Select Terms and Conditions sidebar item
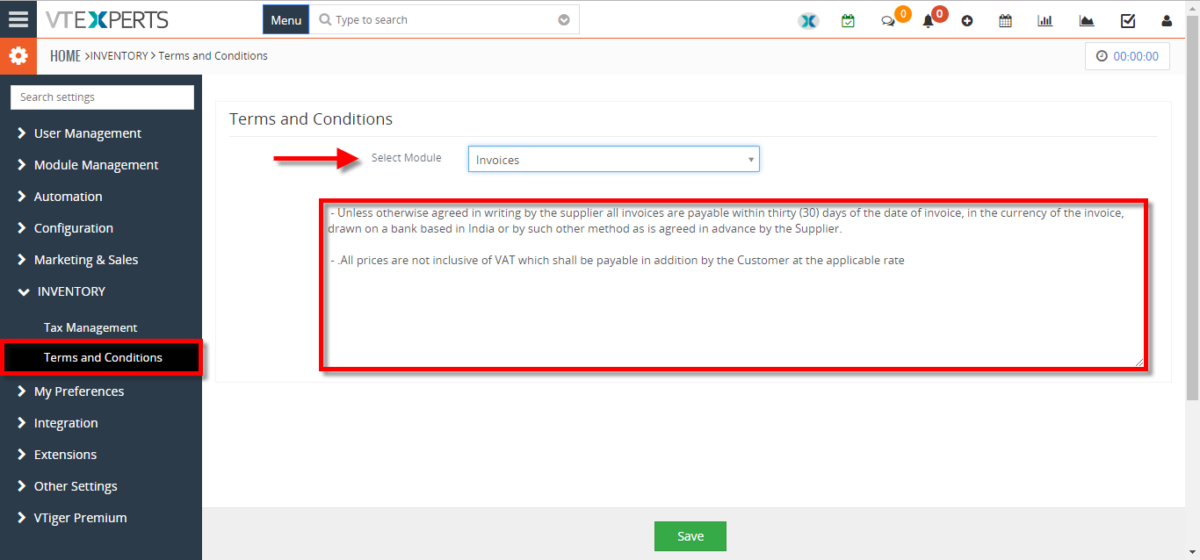 coord(101,357)
